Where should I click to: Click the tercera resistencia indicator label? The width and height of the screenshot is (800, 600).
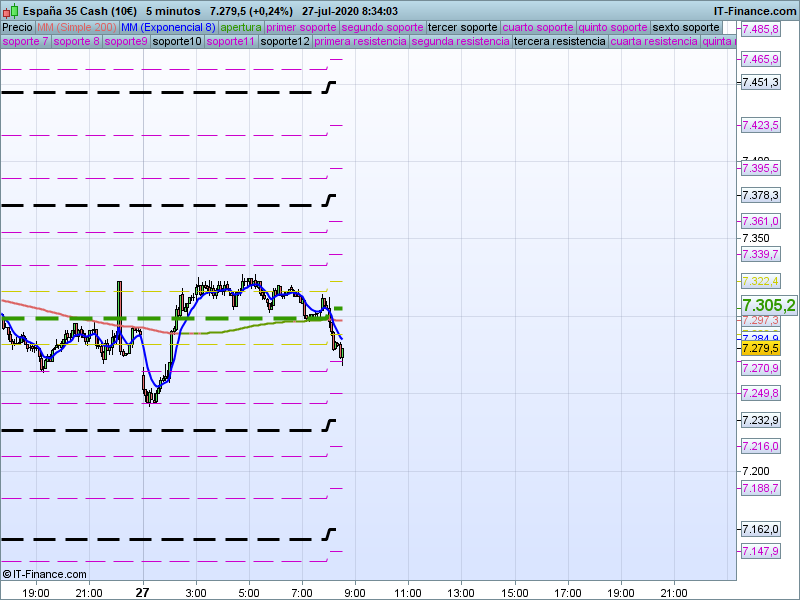(x=559, y=42)
